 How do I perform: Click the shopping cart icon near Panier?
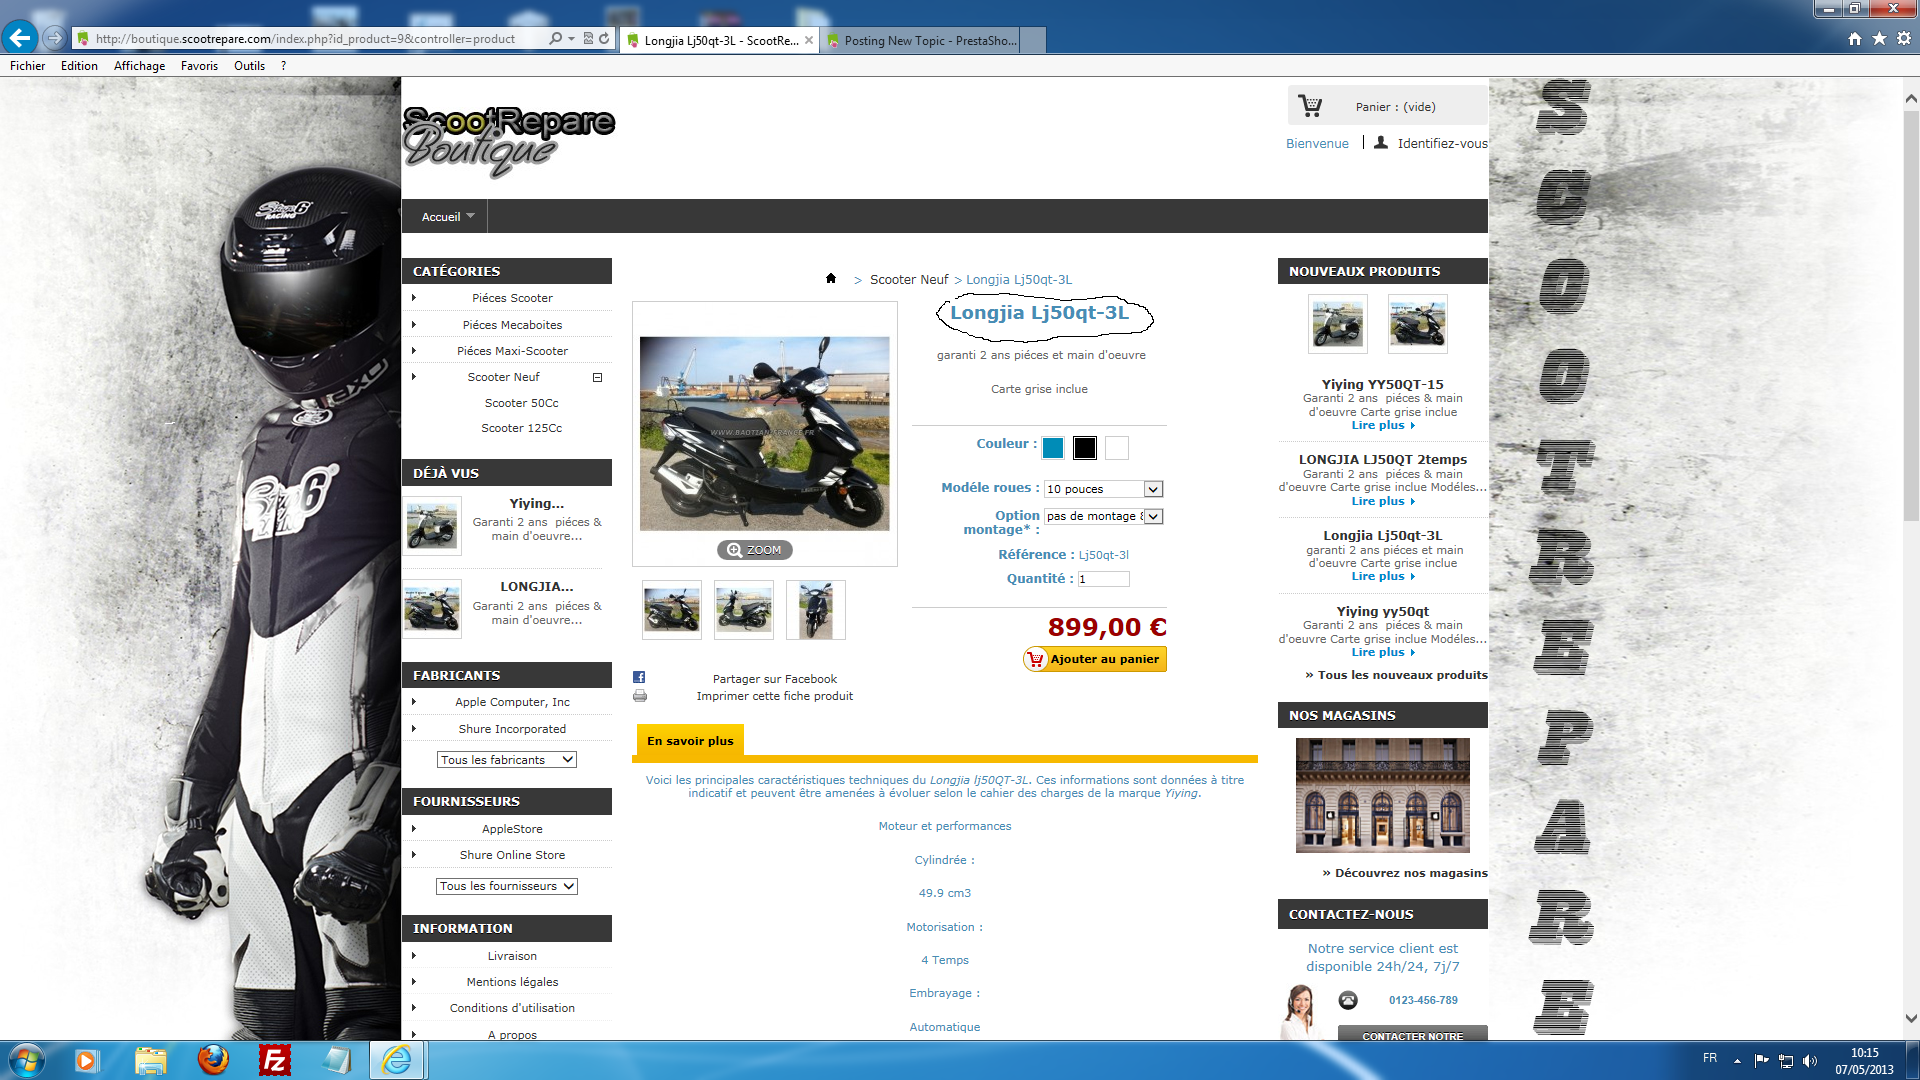(x=1310, y=105)
